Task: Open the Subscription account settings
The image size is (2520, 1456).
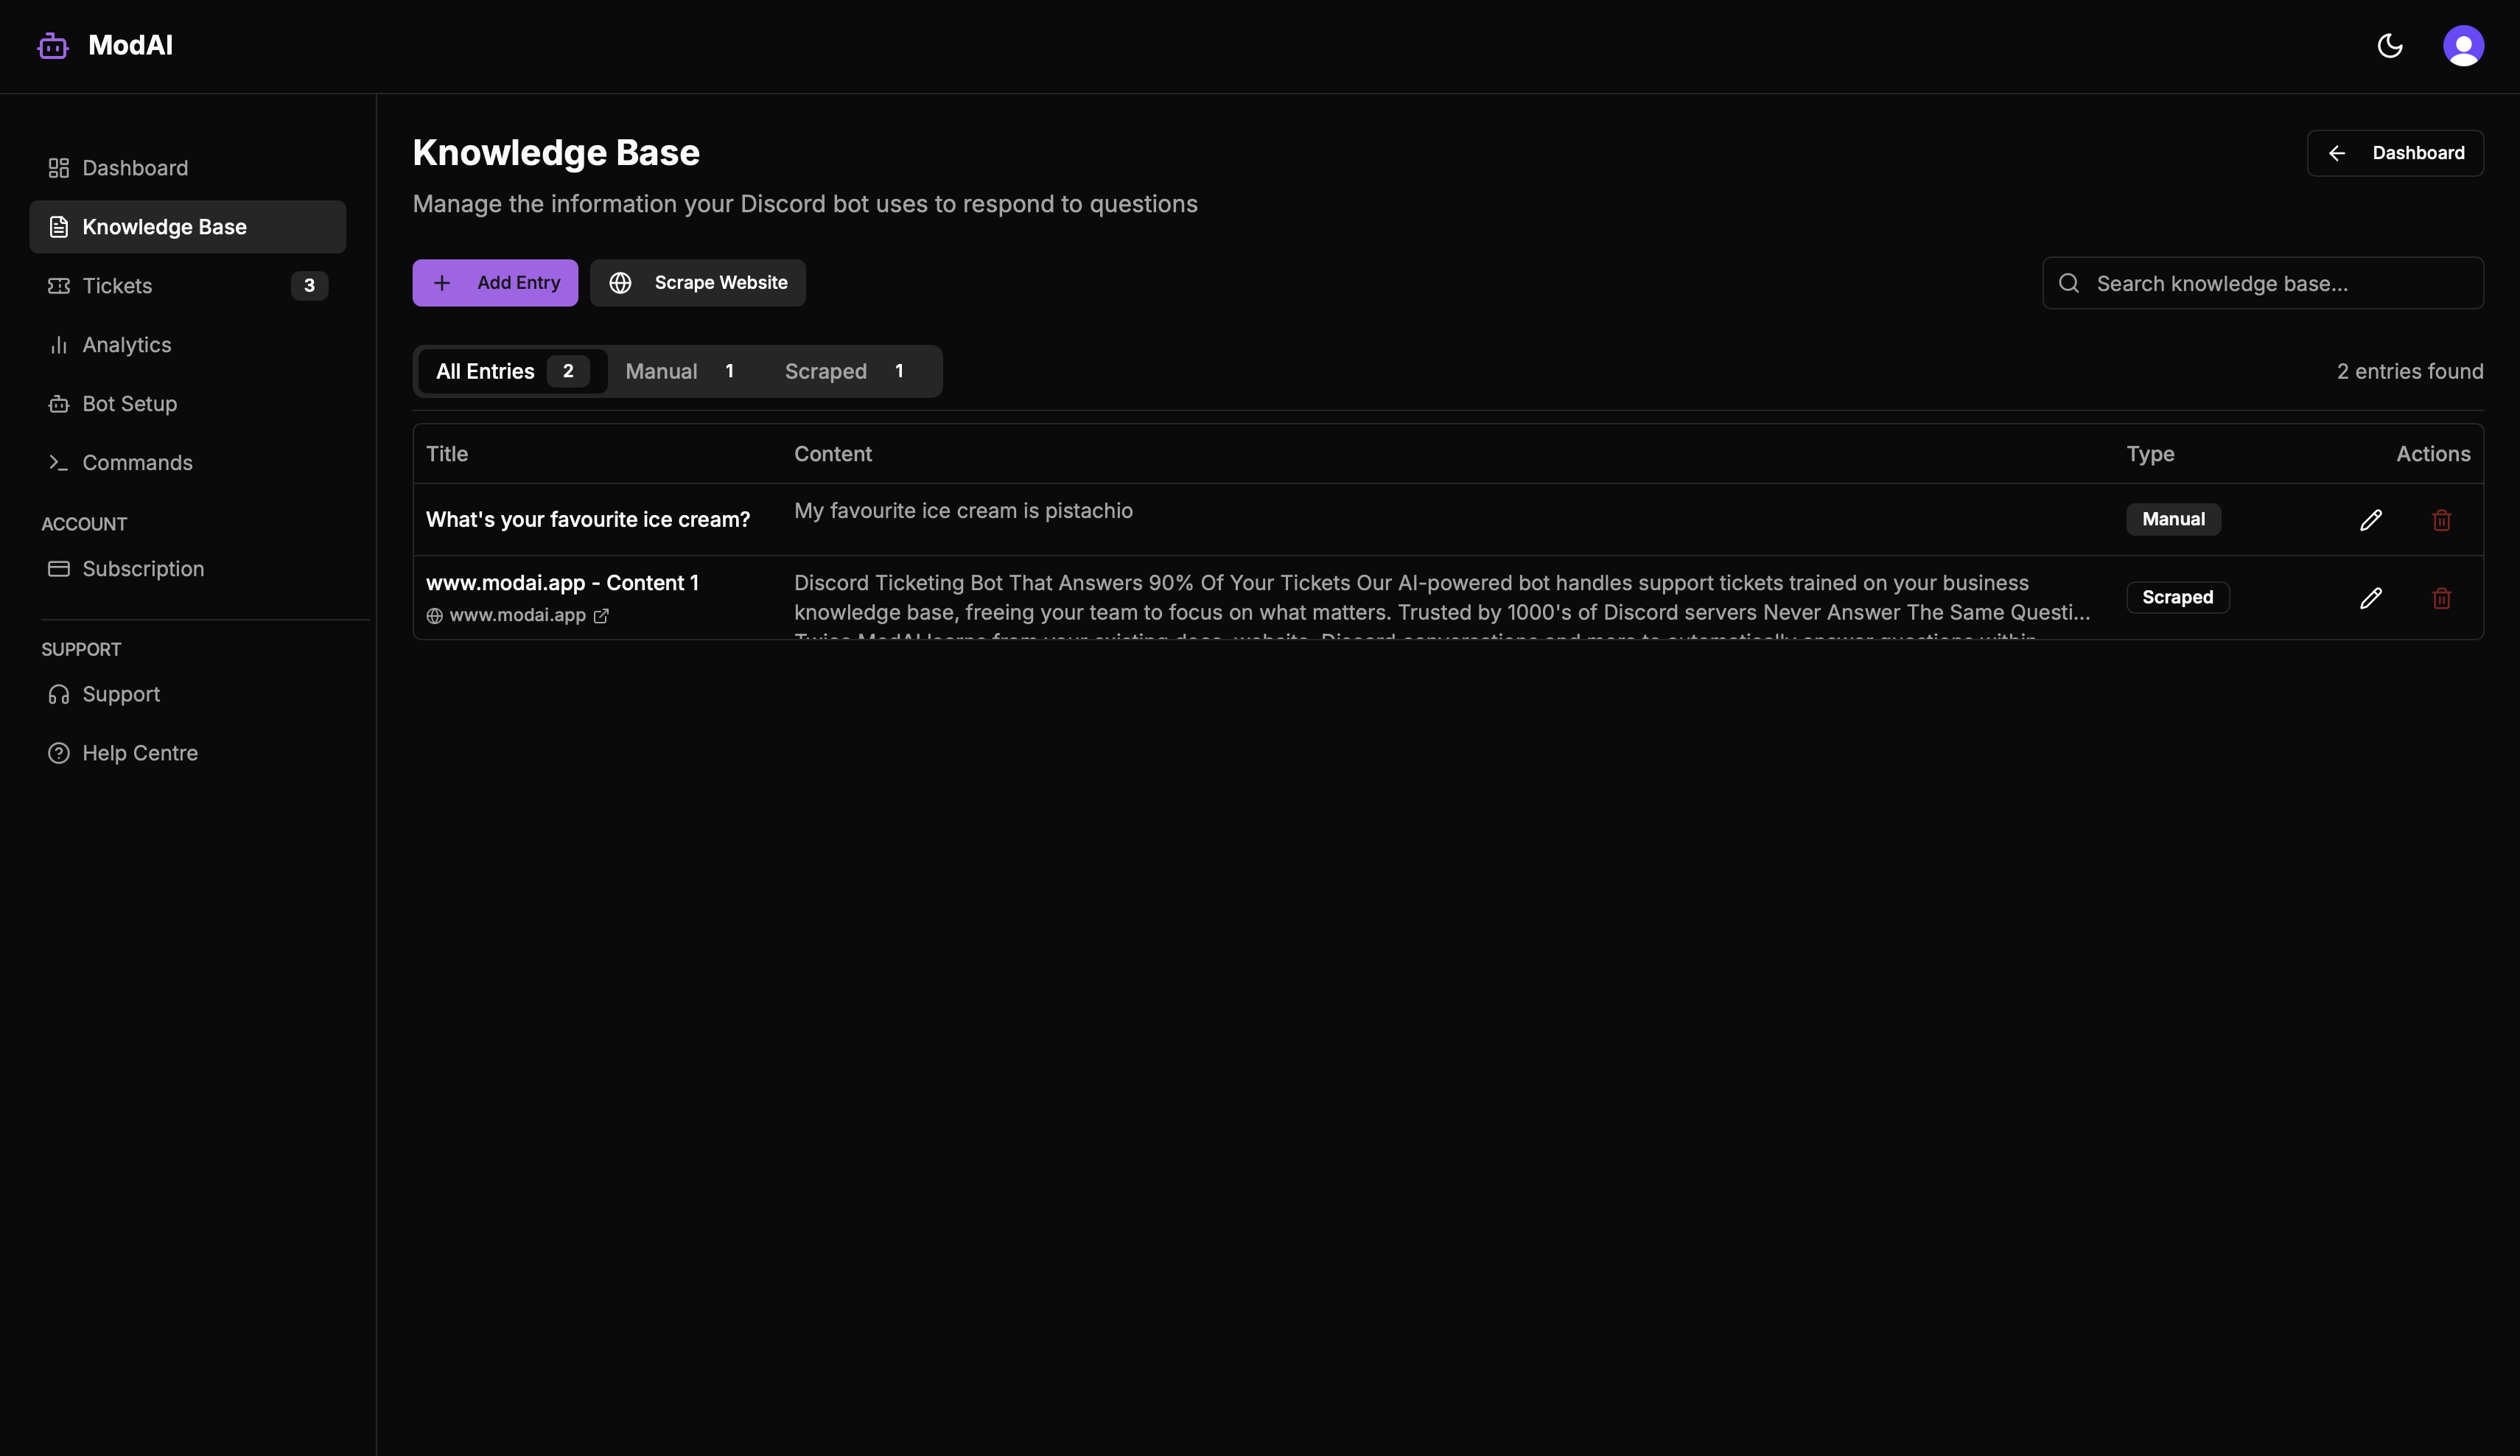Action: point(142,568)
